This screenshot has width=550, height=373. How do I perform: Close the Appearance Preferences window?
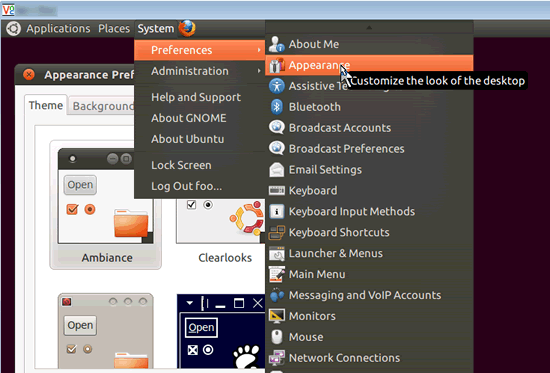(x=29, y=74)
